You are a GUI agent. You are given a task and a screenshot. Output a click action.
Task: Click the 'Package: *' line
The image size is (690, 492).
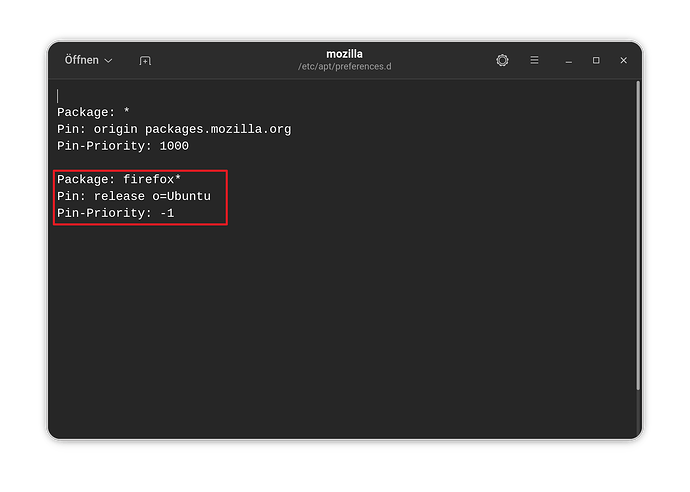click(93, 112)
